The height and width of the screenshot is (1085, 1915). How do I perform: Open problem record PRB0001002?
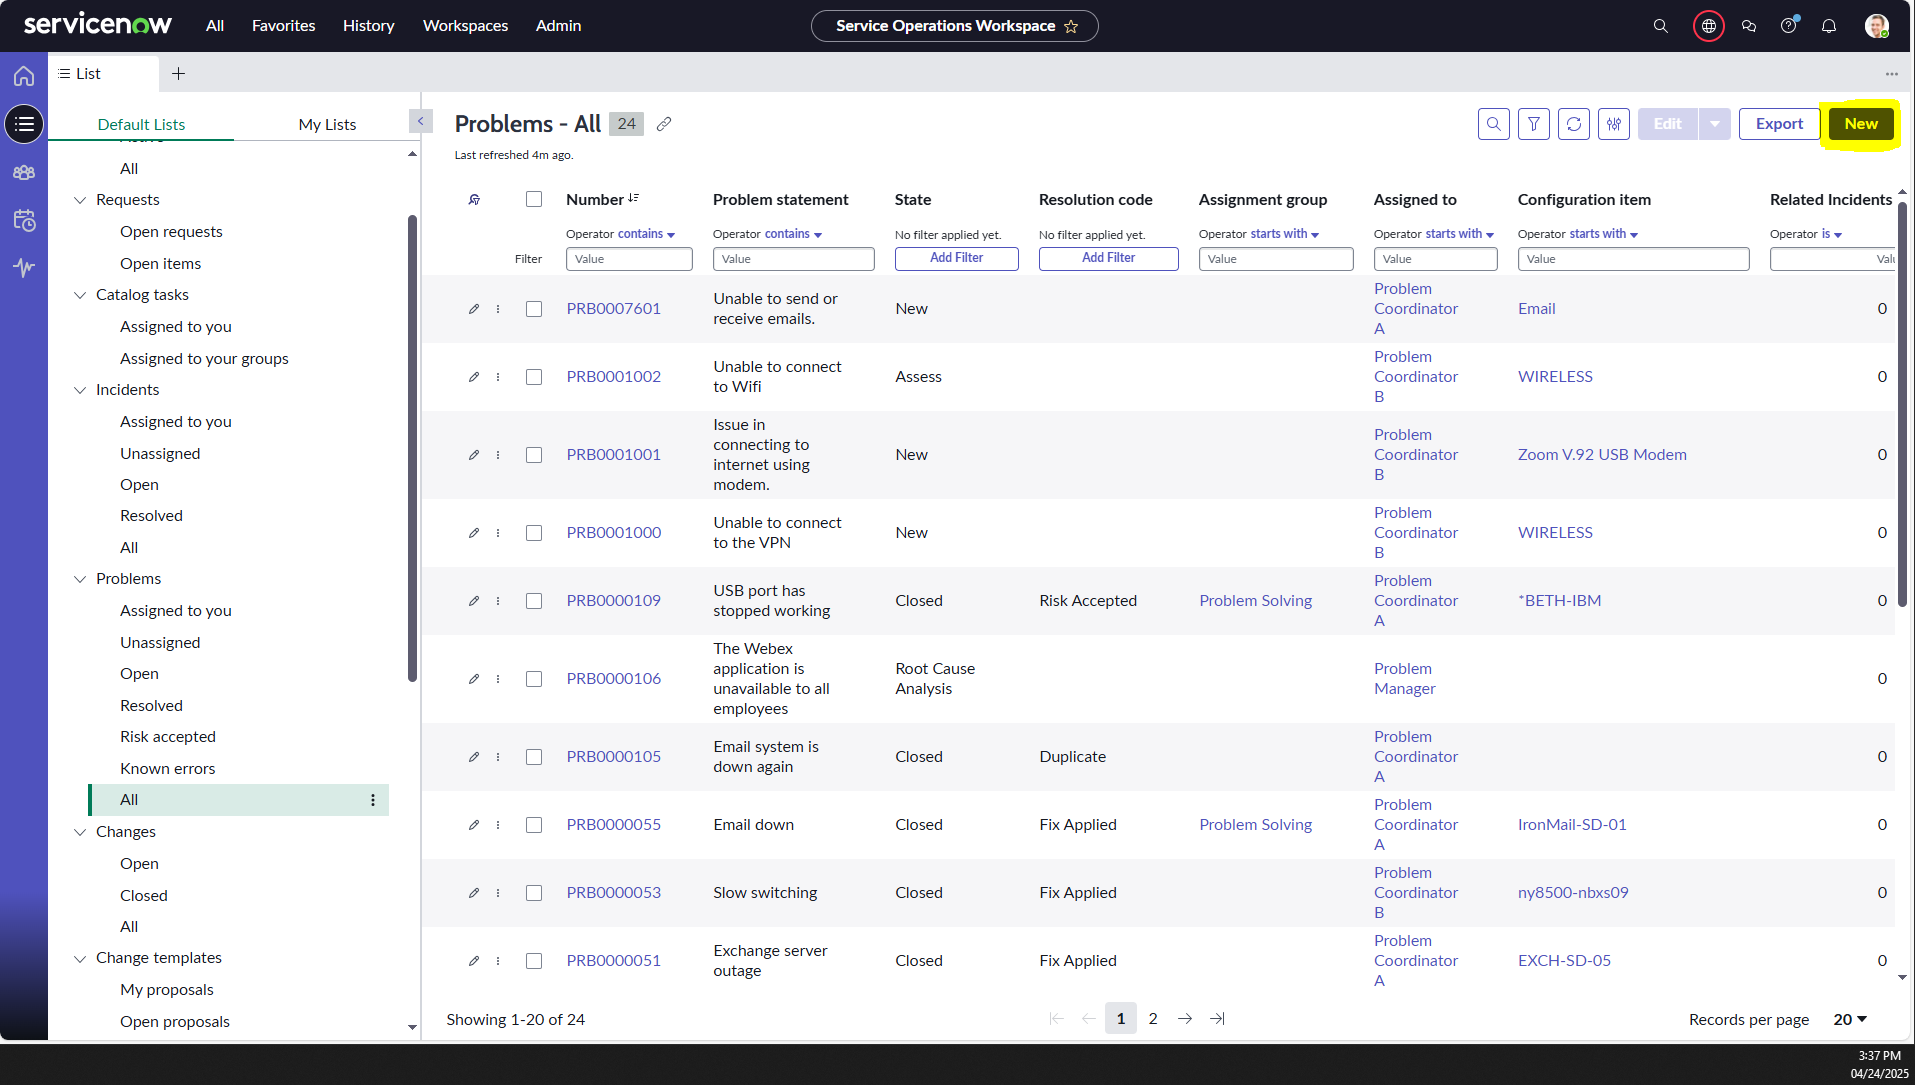point(613,376)
